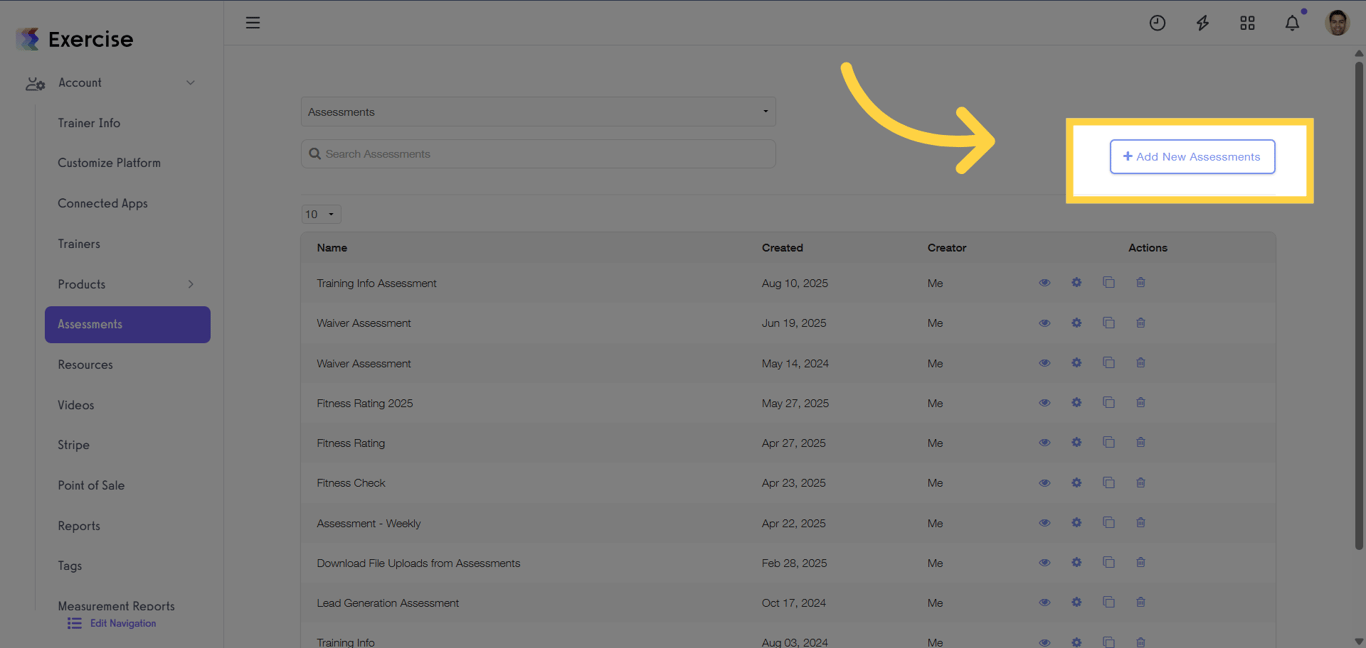Image resolution: width=1366 pixels, height=648 pixels.
Task: Collapse the Account section
Action: [190, 82]
